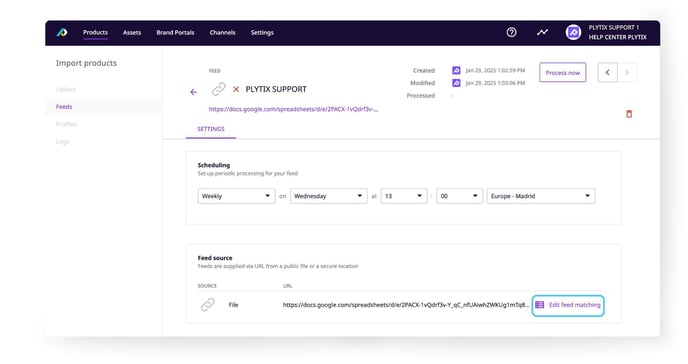
Task: Open the activity trend line icon
Action: click(x=542, y=32)
